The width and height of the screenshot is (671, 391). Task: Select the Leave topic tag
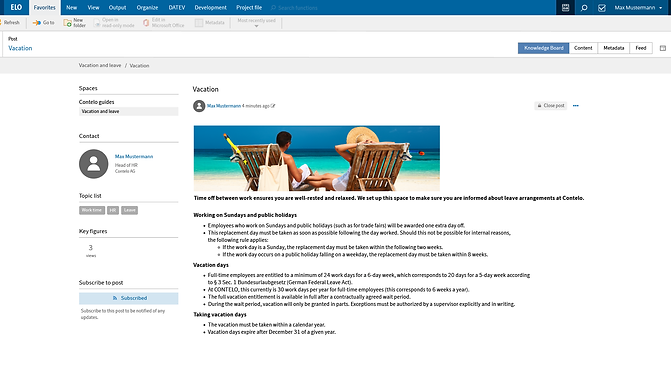(129, 210)
